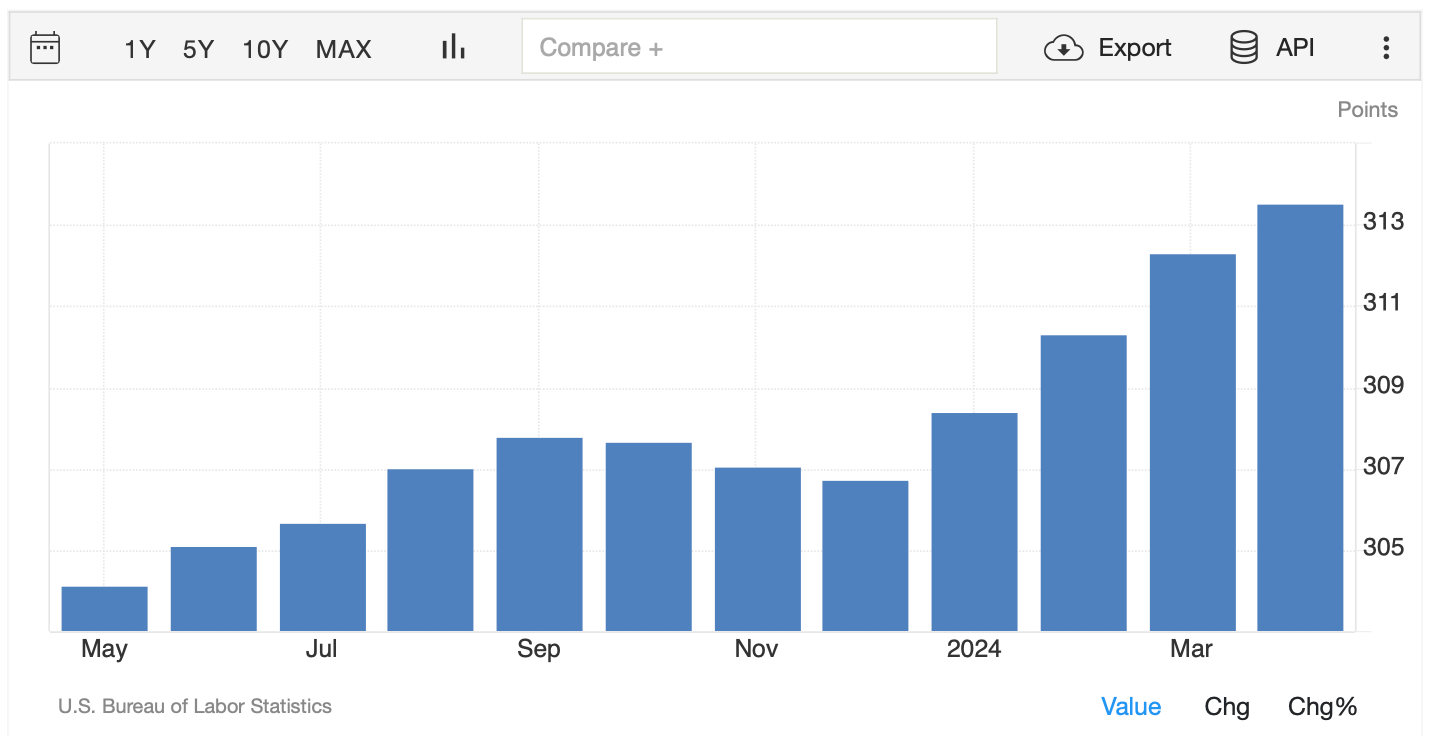Click the Mar x-axis label

point(1191,649)
